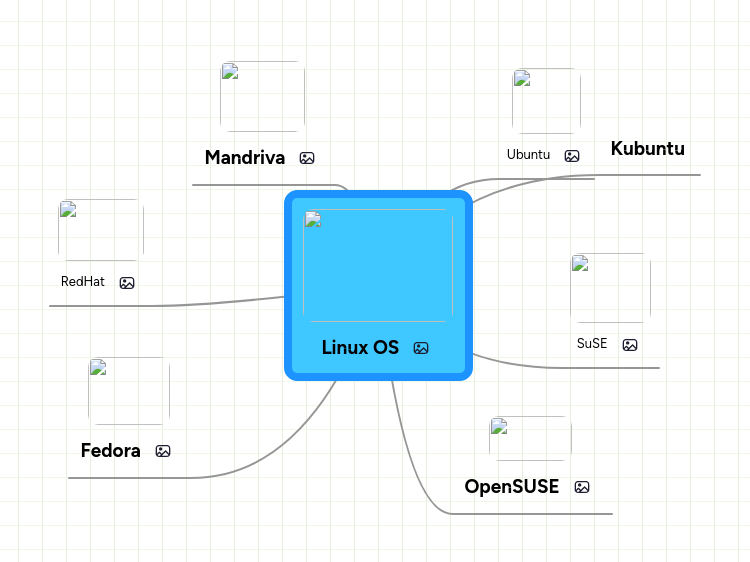Select the Ubuntu broken image thumbnail
750x562 pixels.
[546, 101]
